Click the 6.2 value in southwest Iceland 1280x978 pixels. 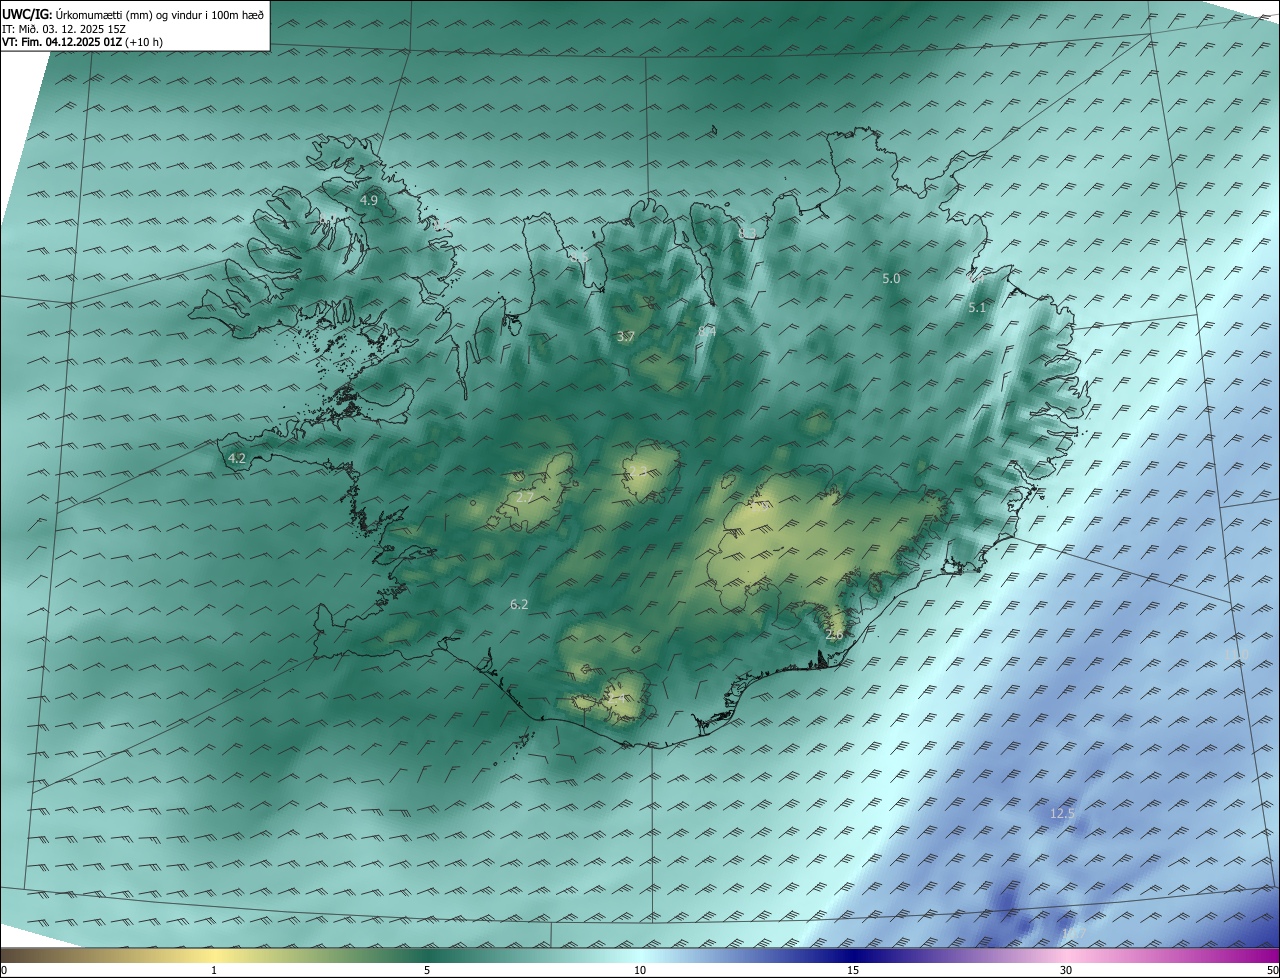point(519,604)
